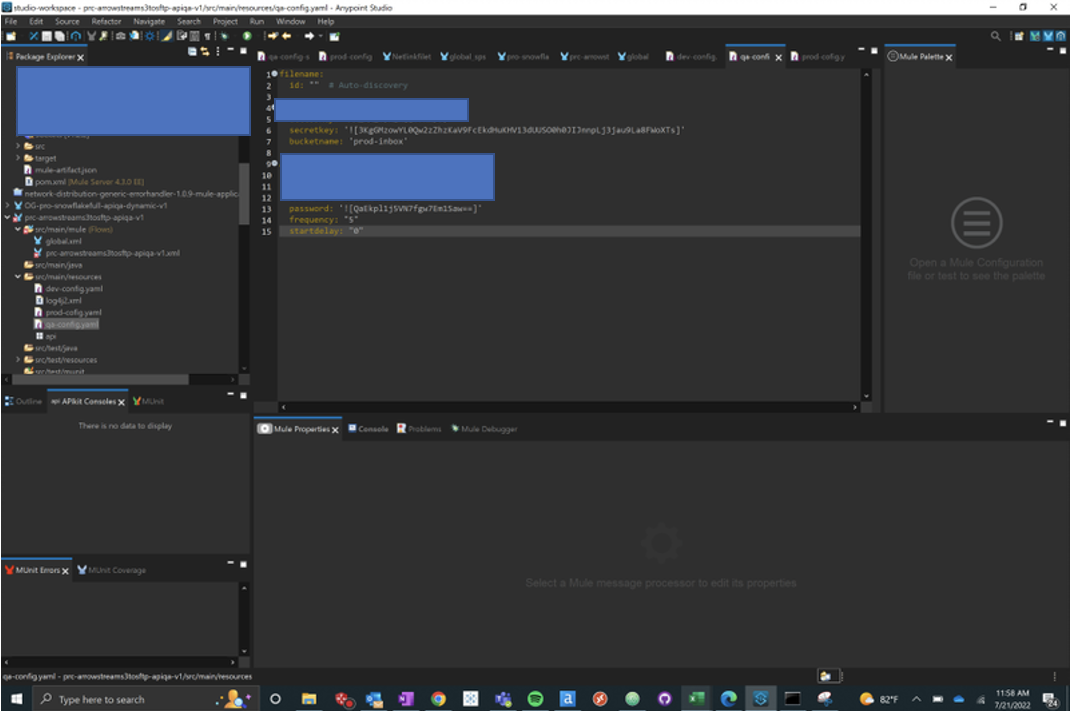Collapse prc-arrowstreams3tosftp-apiqa-v1 project
The width and height of the screenshot is (1071, 711).
(x=8, y=217)
